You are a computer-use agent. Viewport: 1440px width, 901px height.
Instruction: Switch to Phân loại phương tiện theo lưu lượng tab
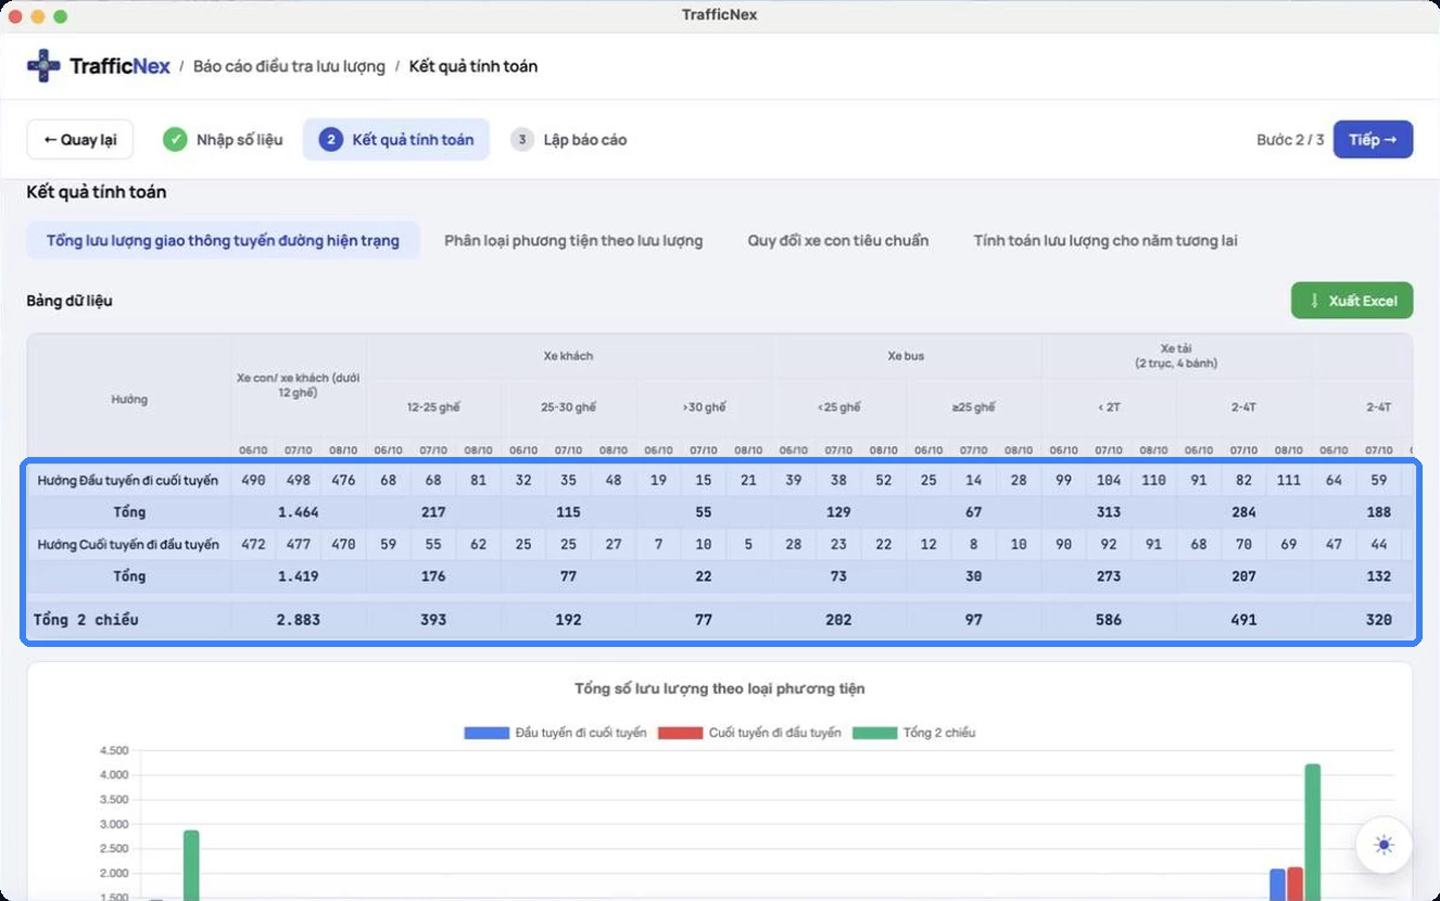pyautogui.click(x=574, y=241)
